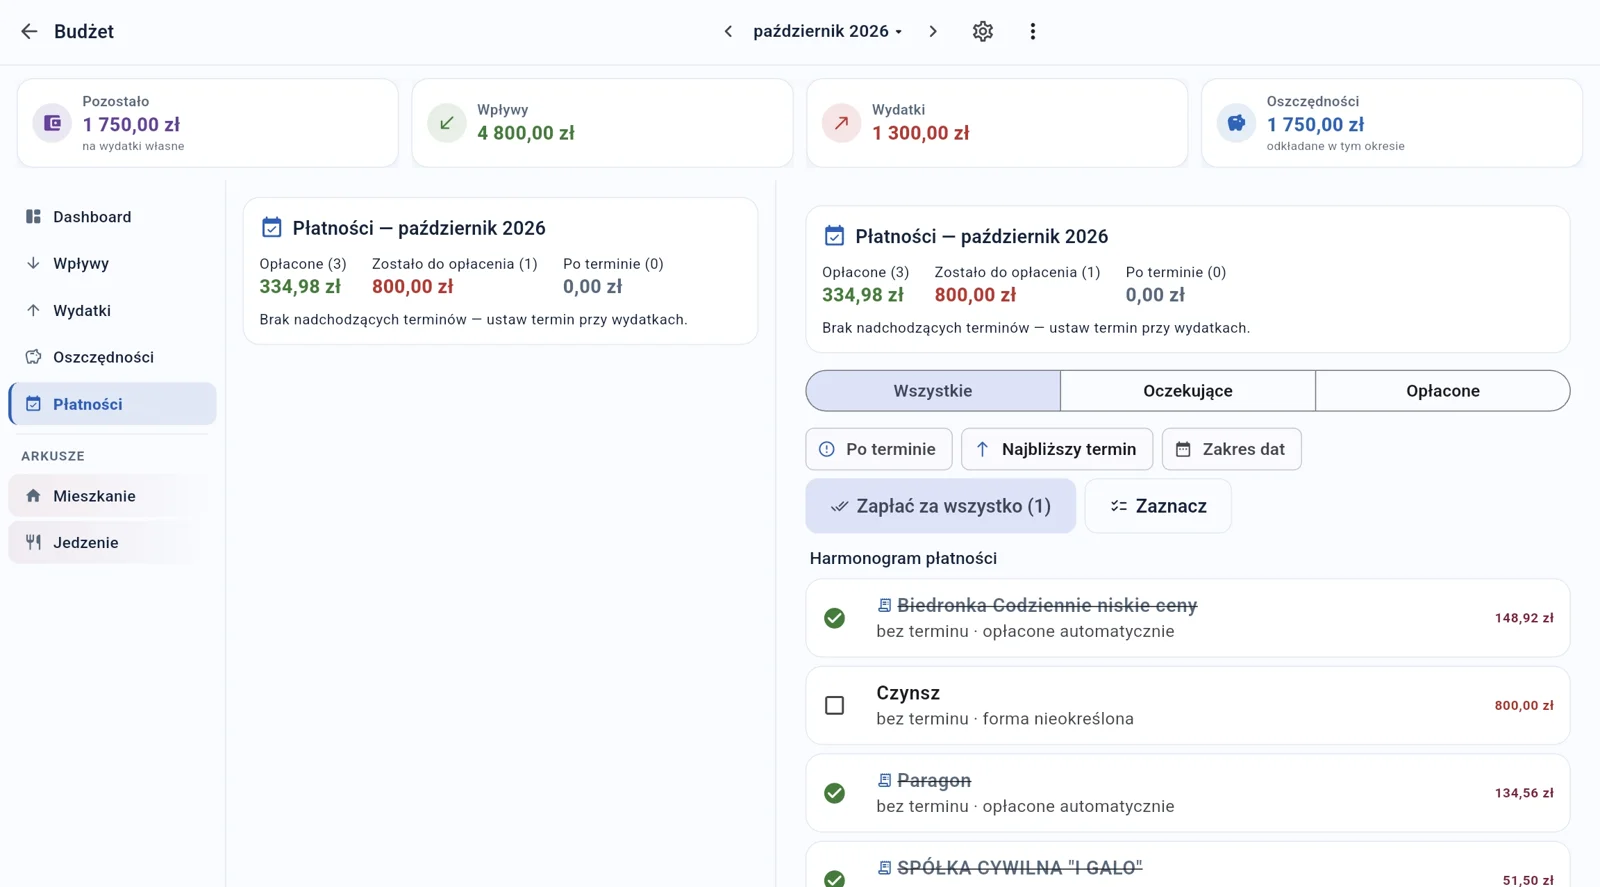Click the receipt icon beside SPÓŁKA CYWILNA entry
1600x887 pixels.
coord(885,868)
